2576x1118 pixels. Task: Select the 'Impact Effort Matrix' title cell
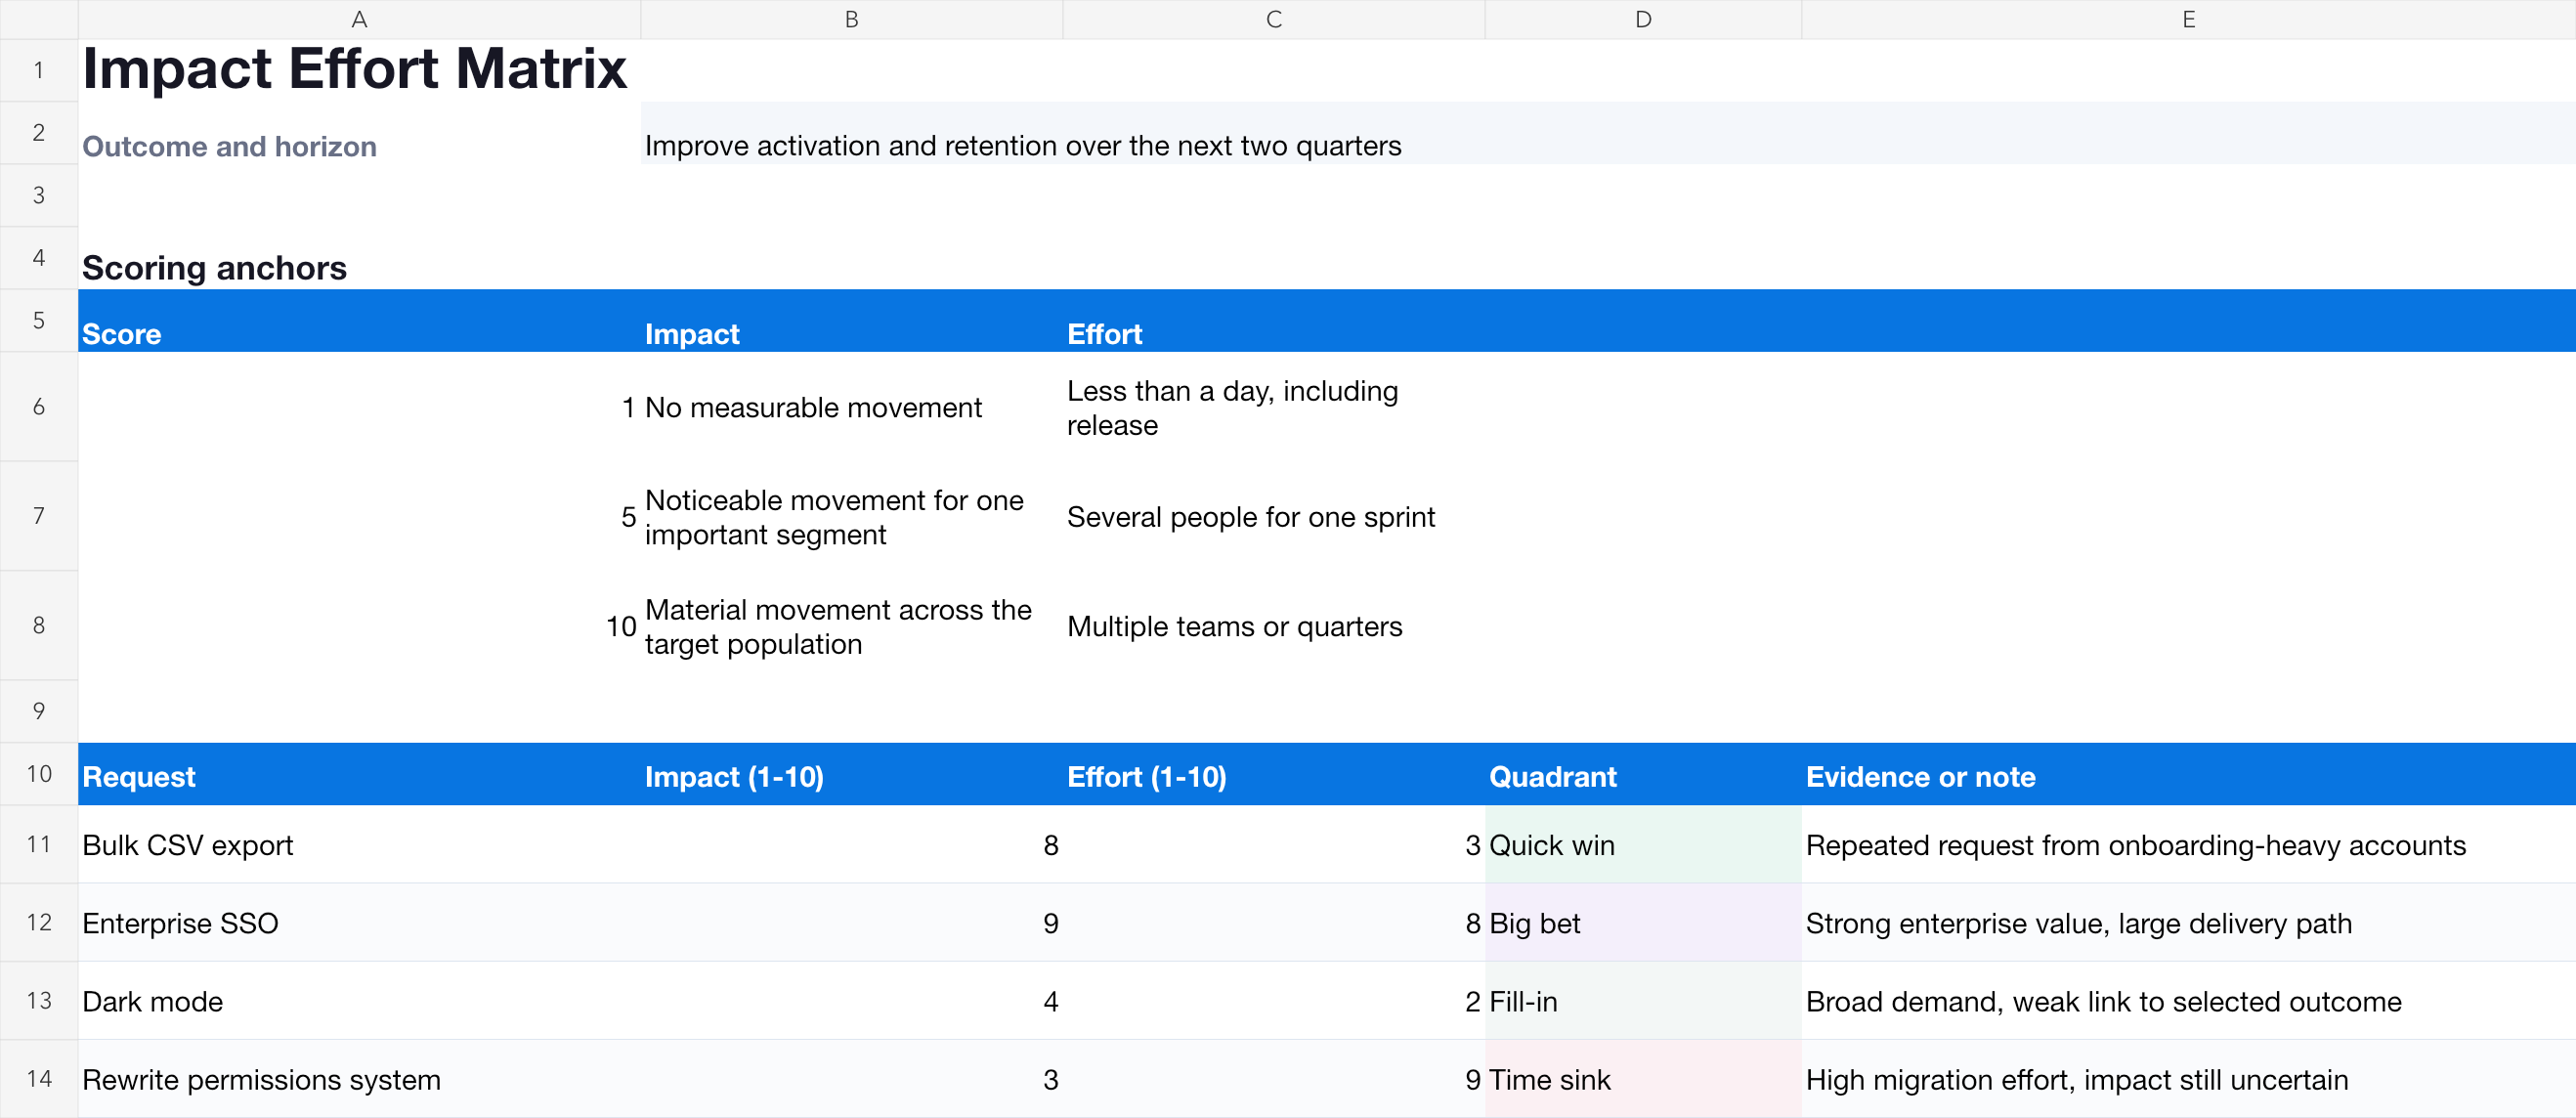(x=359, y=70)
